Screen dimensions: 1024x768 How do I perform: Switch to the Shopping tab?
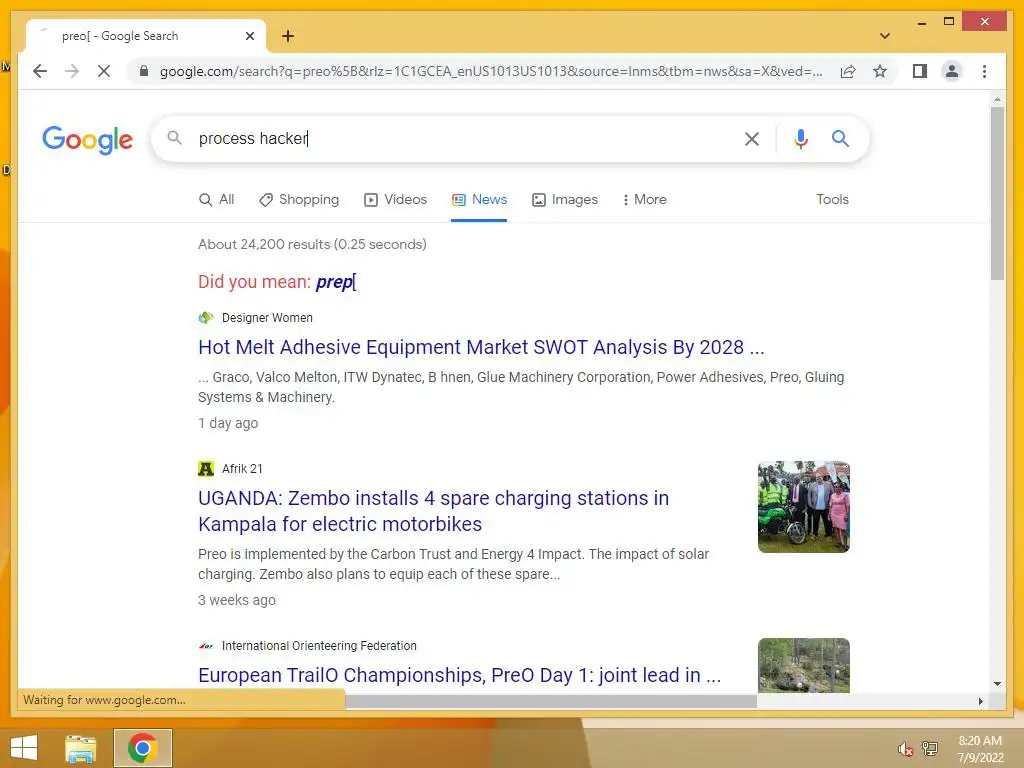click(299, 200)
